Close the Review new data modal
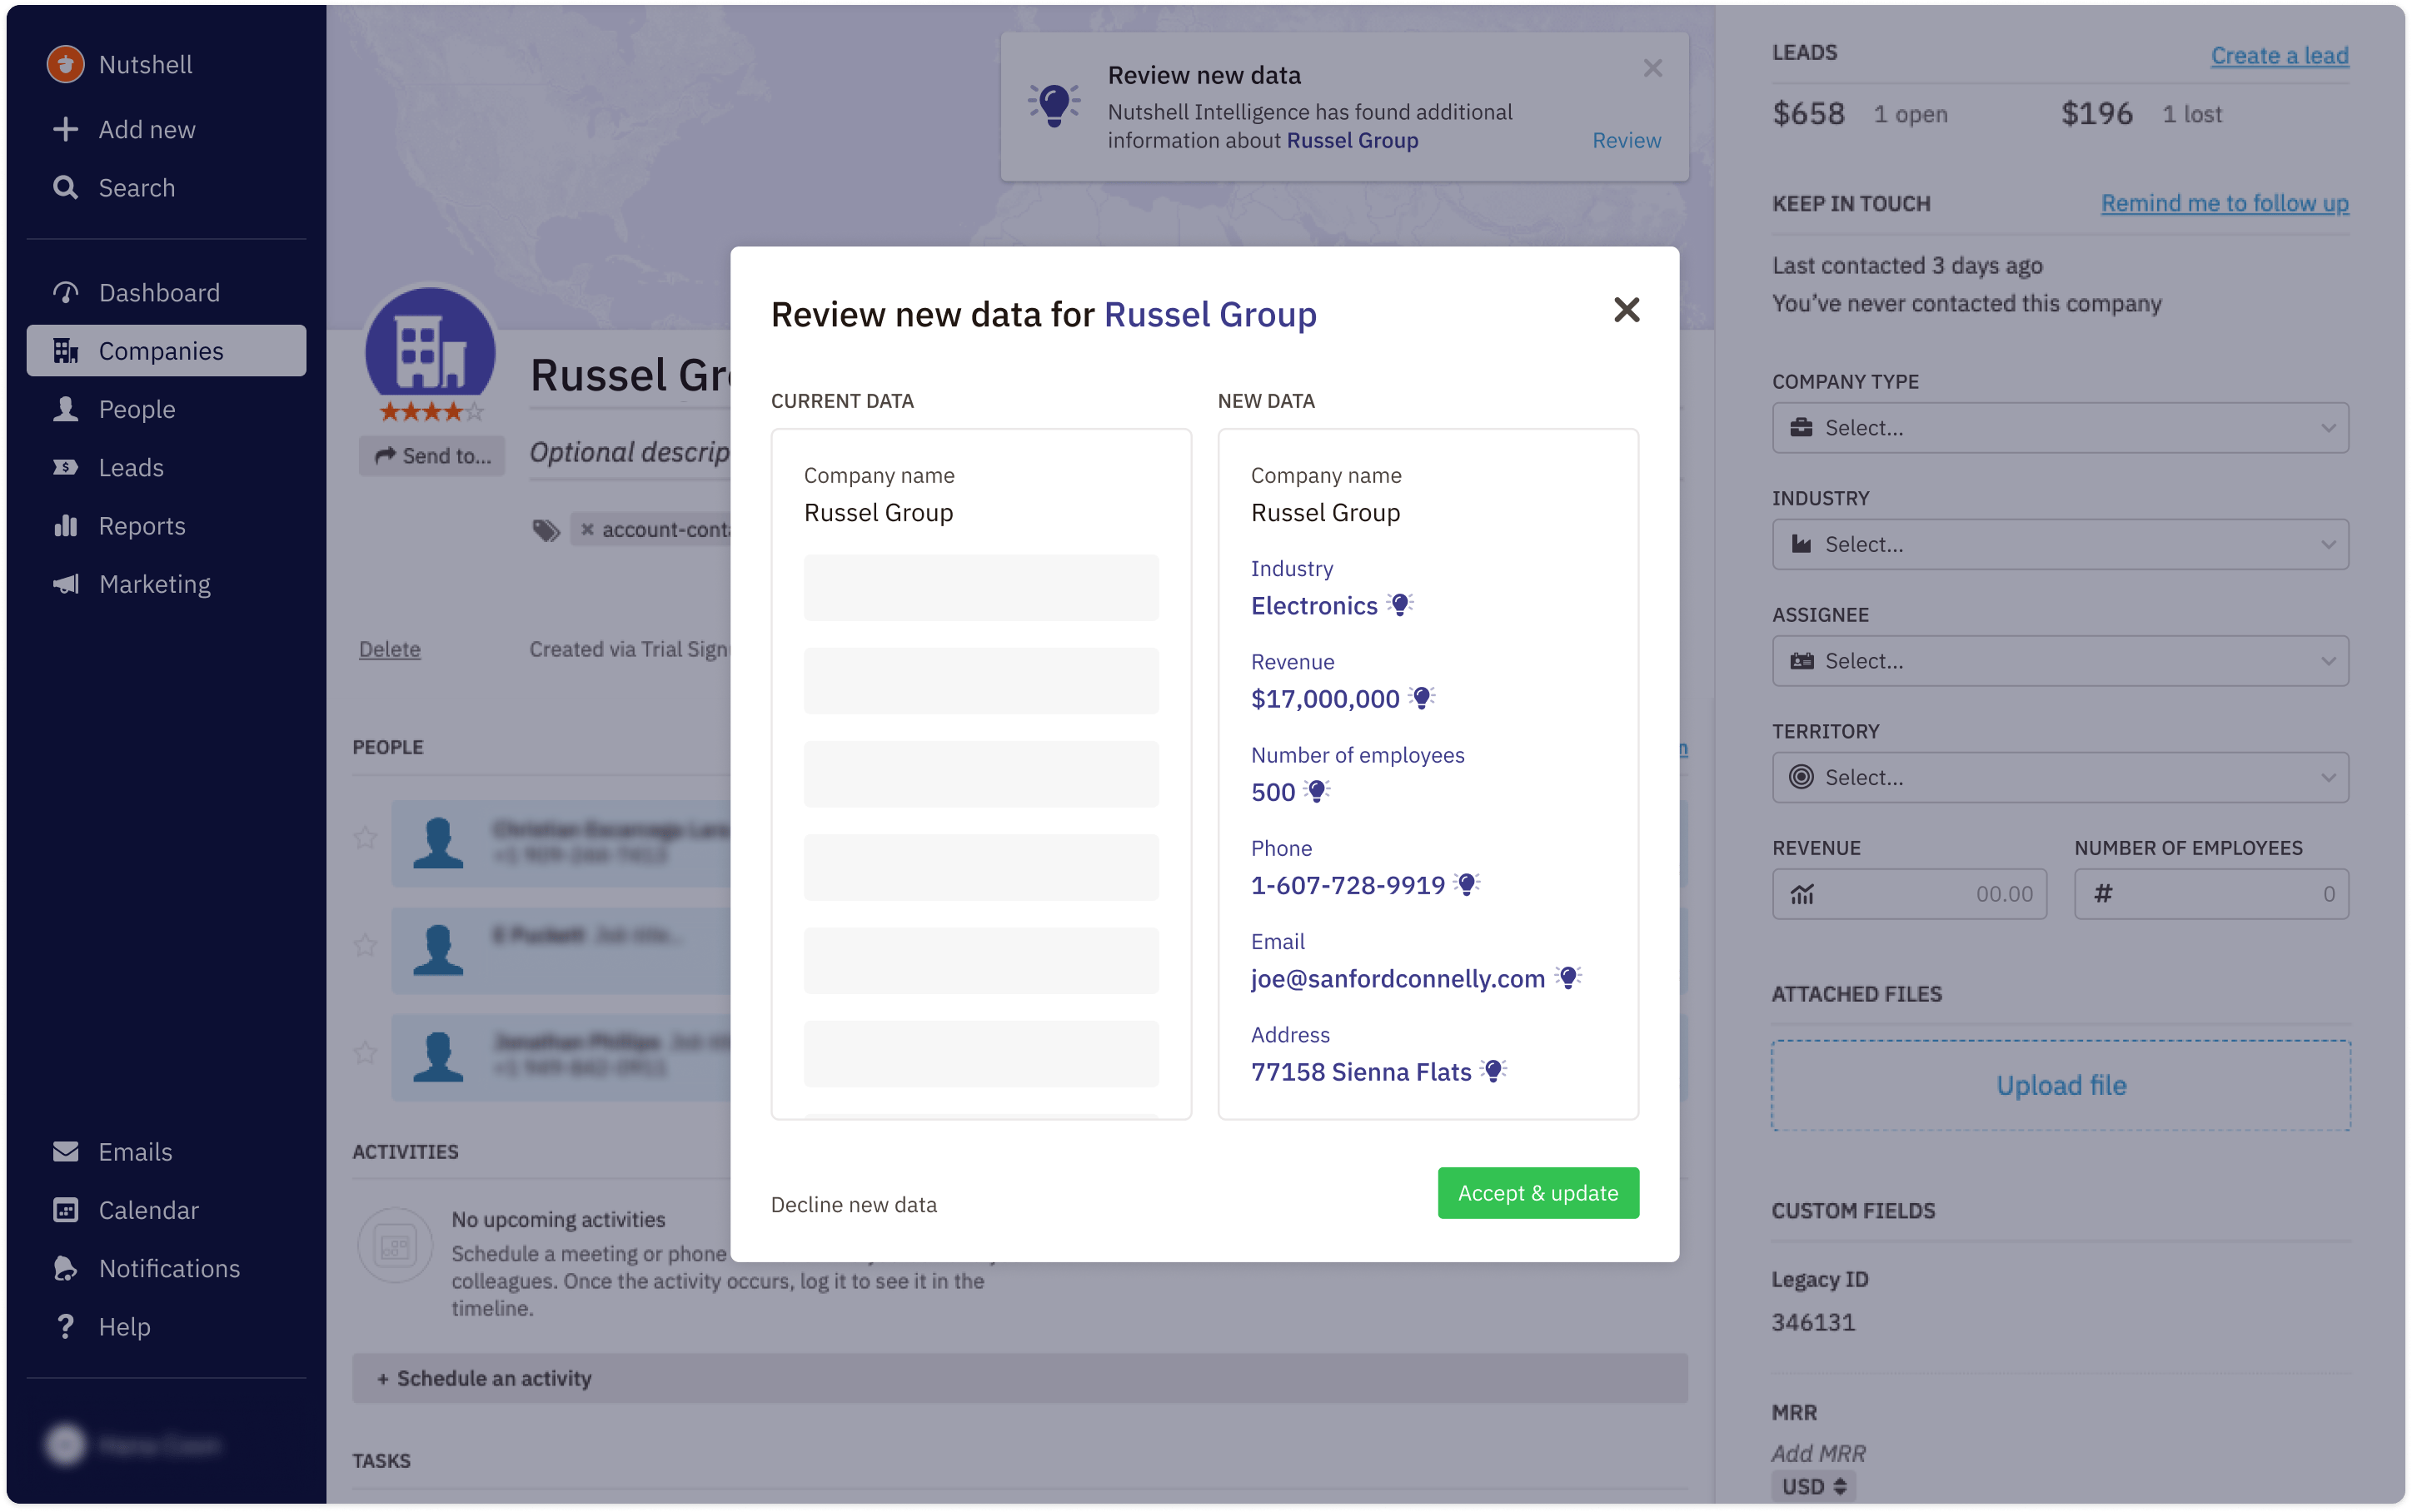Image resolution: width=2412 pixels, height=1512 pixels. pos(1626,310)
